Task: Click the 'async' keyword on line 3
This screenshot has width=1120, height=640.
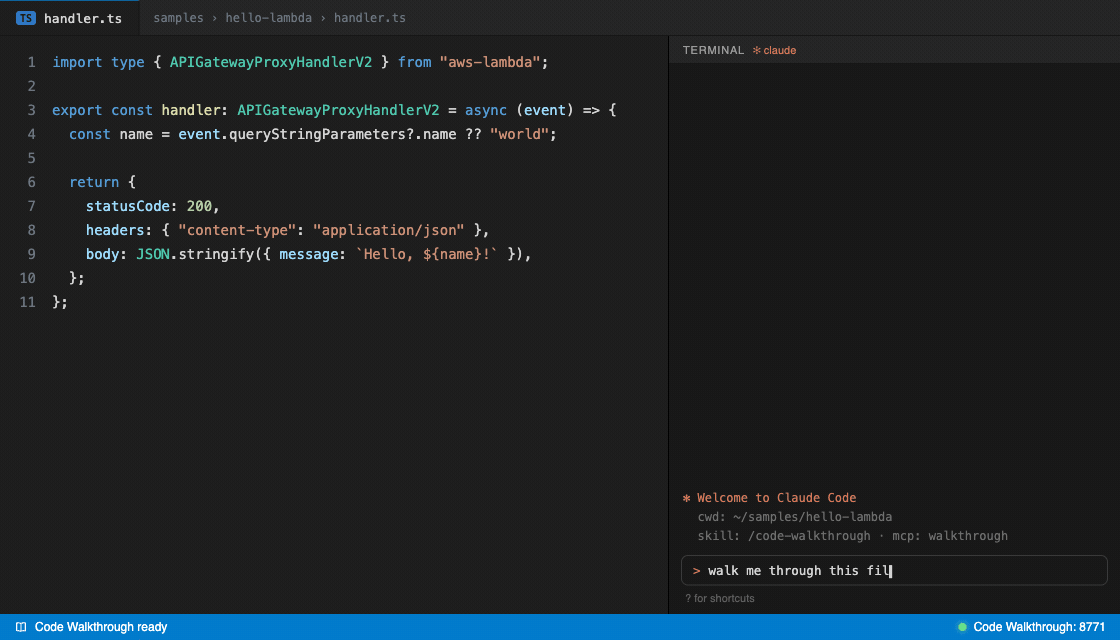Action: tap(486, 110)
